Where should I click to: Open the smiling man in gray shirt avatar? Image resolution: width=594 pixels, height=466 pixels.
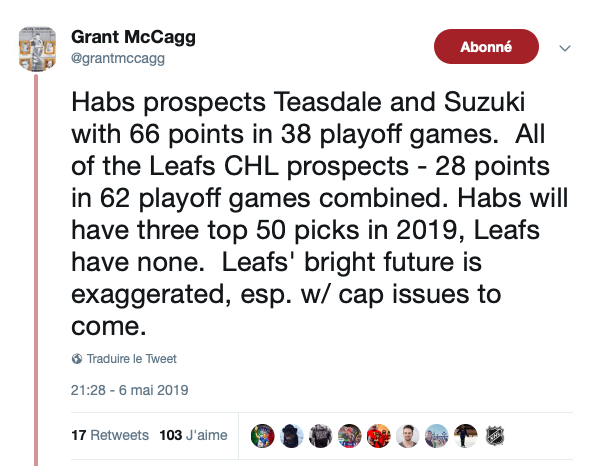click(x=408, y=436)
